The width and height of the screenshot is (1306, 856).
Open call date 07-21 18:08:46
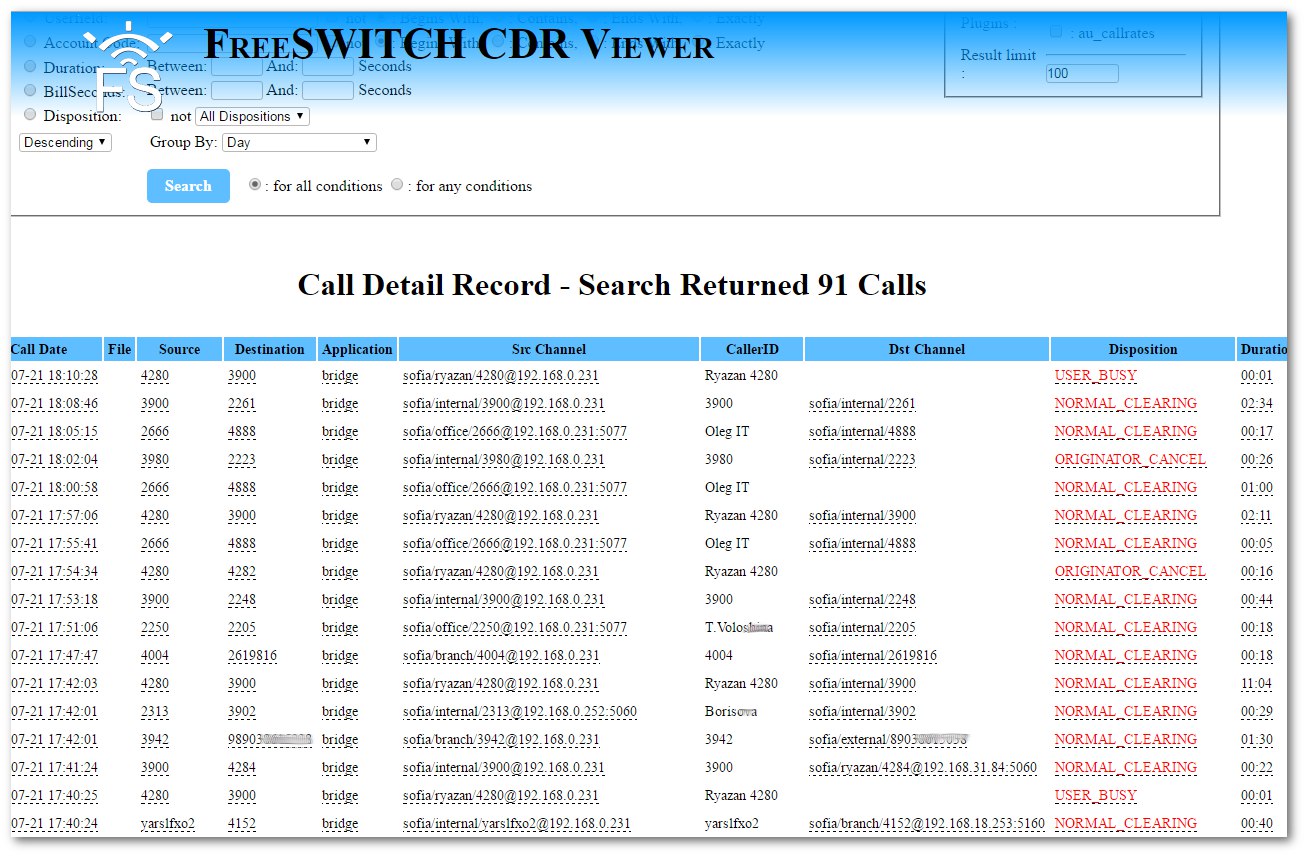point(54,404)
